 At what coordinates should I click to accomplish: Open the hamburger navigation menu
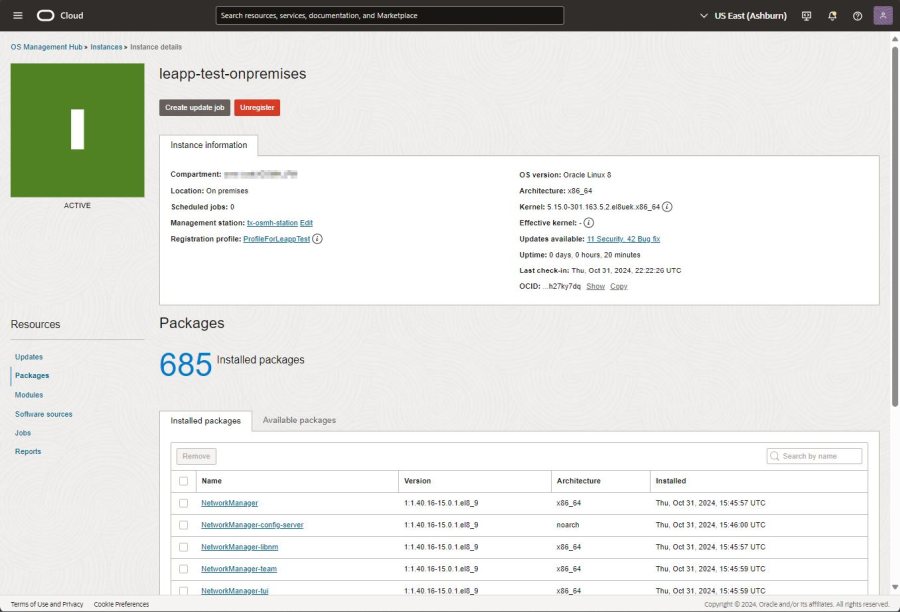click(x=18, y=16)
